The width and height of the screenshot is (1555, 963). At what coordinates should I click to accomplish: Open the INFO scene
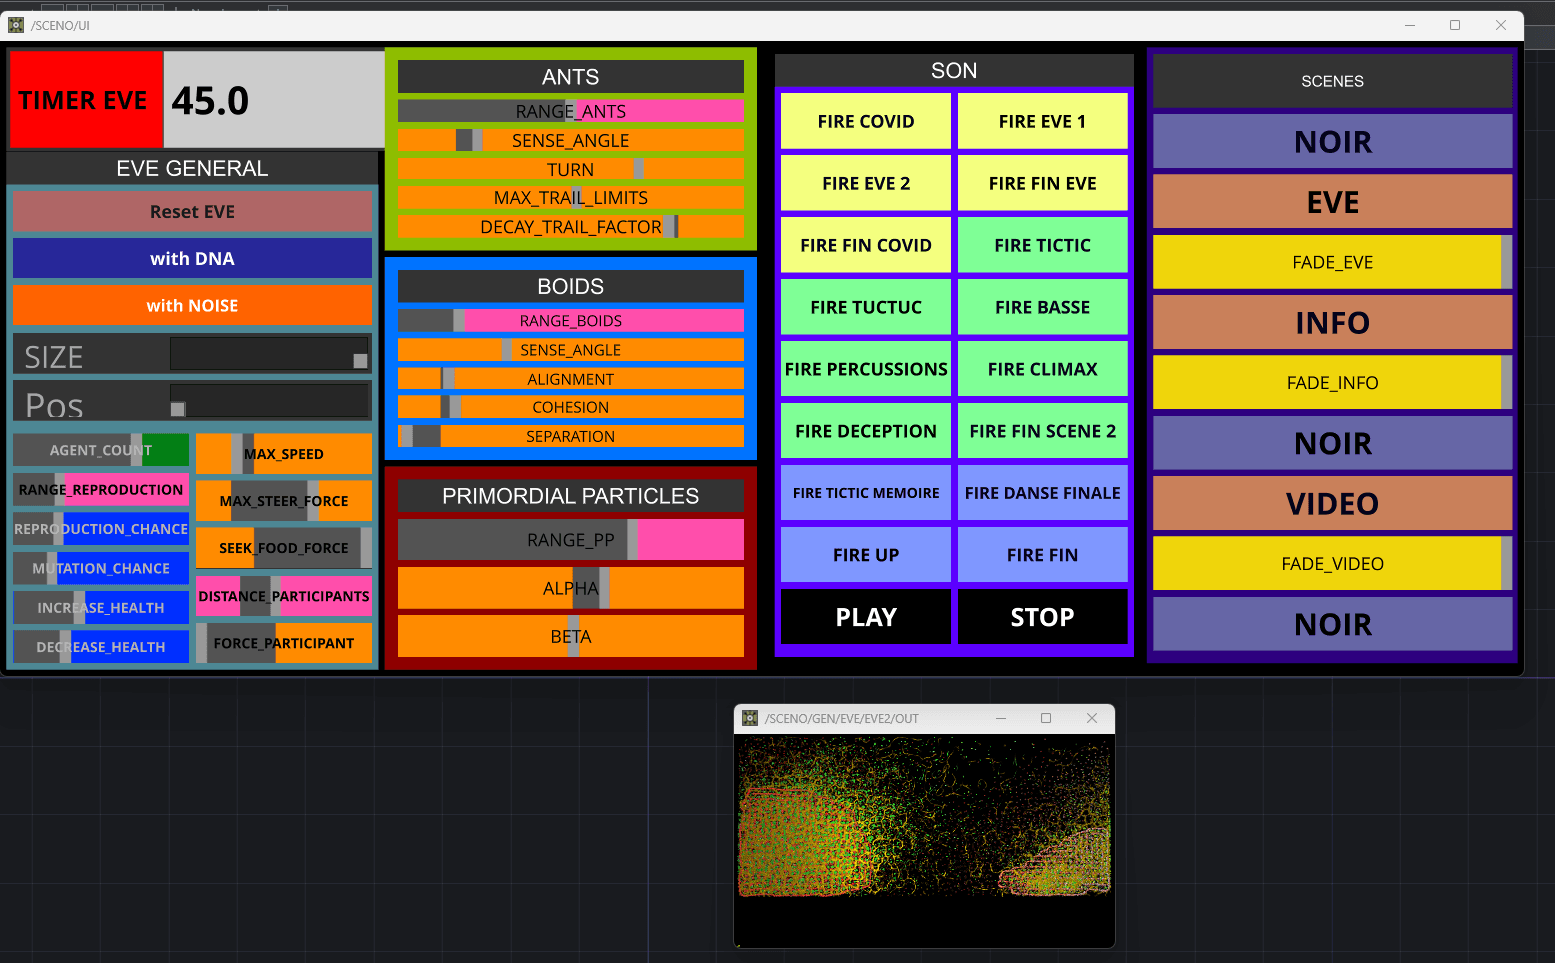click(x=1332, y=323)
